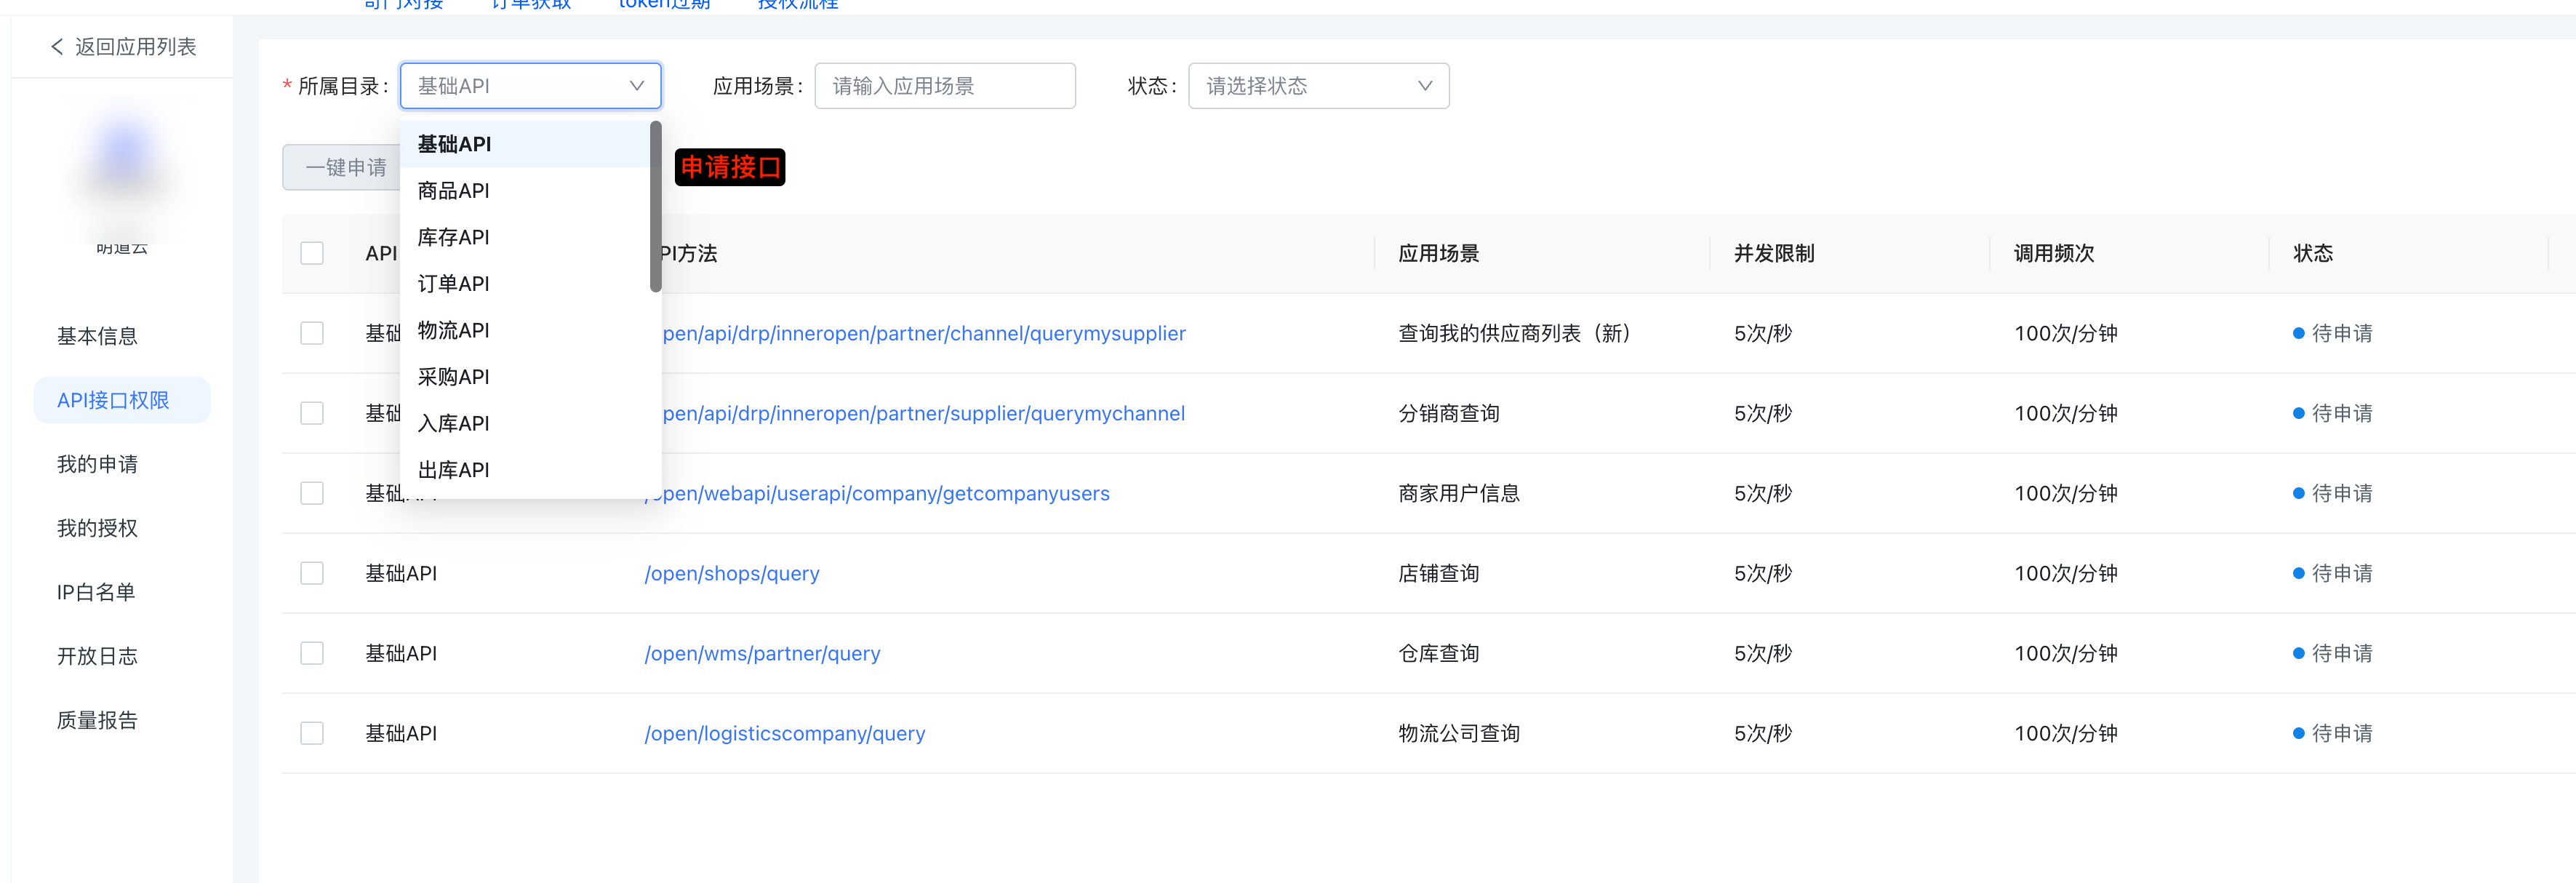Open the 所属目录 dropdown arrow
Screen dimensions: 2576x883
(636, 86)
